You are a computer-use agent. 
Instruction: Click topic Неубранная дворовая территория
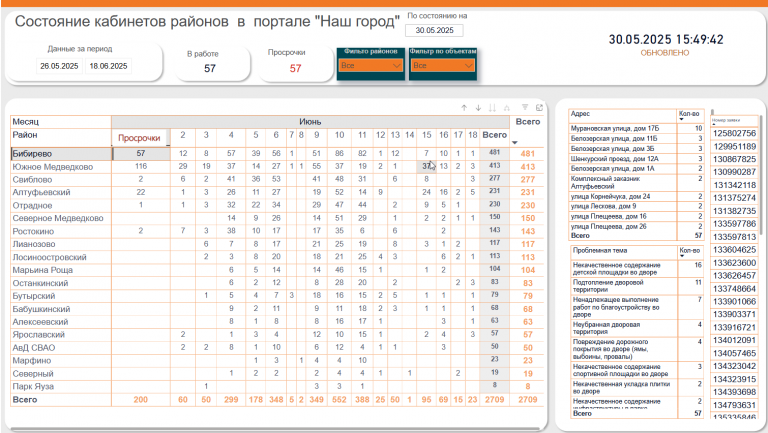point(606,328)
